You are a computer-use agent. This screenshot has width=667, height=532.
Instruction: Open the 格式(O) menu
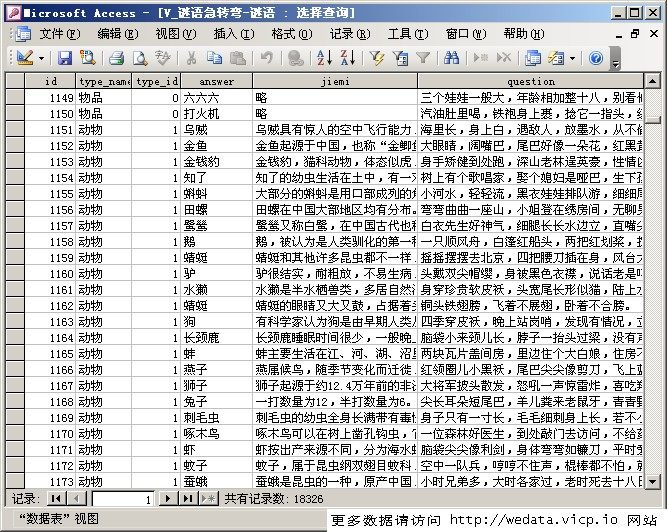click(292, 34)
